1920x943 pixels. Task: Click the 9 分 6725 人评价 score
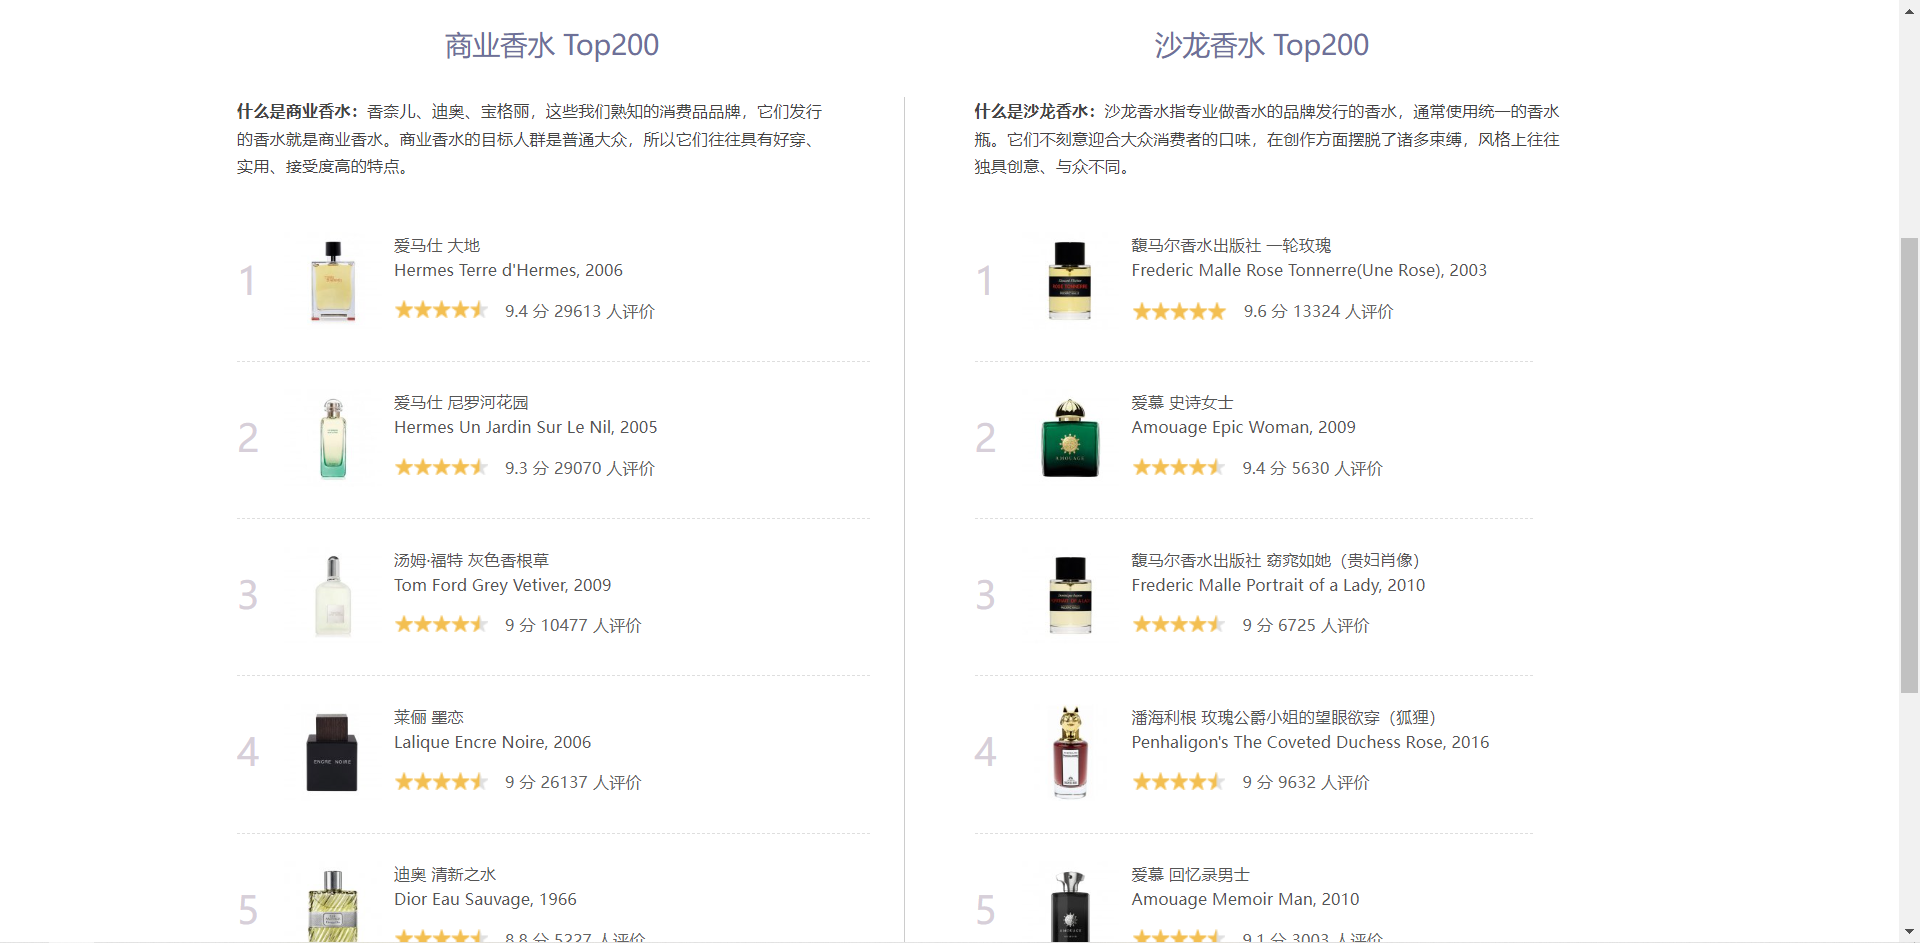click(x=1306, y=626)
